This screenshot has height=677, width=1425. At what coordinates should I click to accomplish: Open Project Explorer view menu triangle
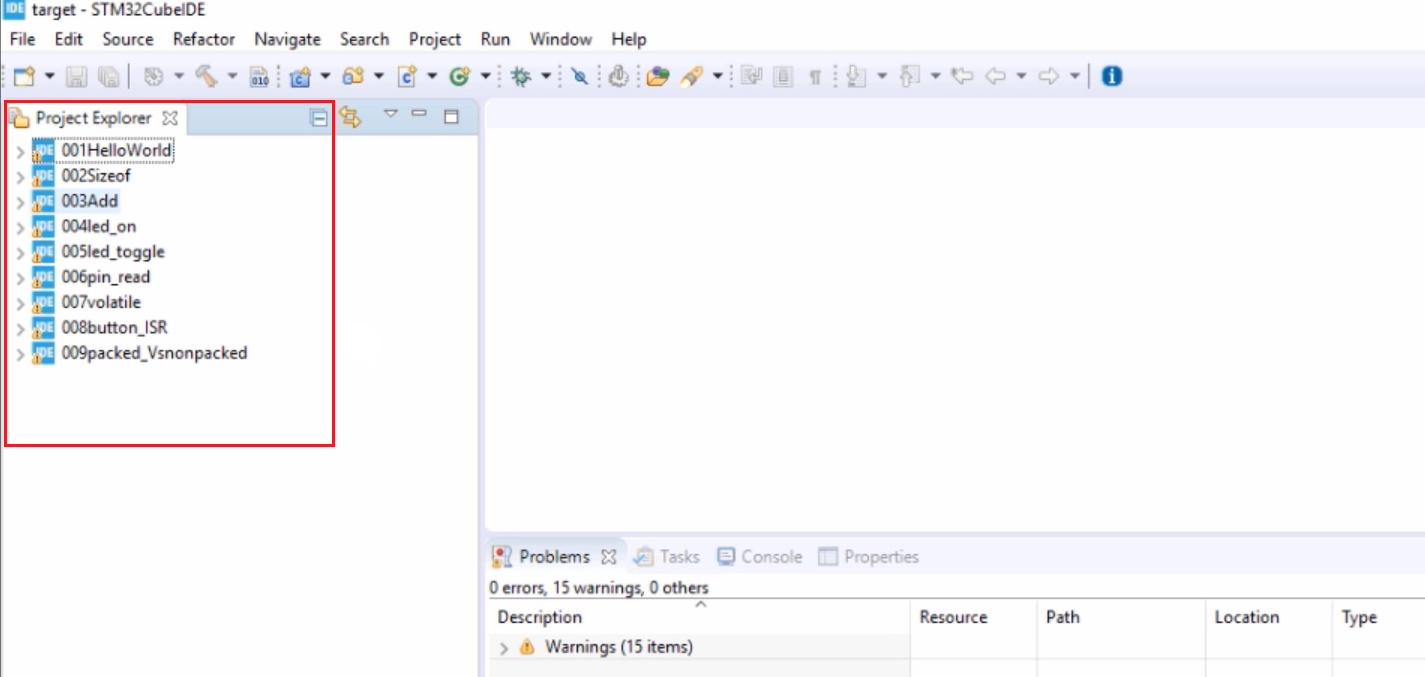391,114
